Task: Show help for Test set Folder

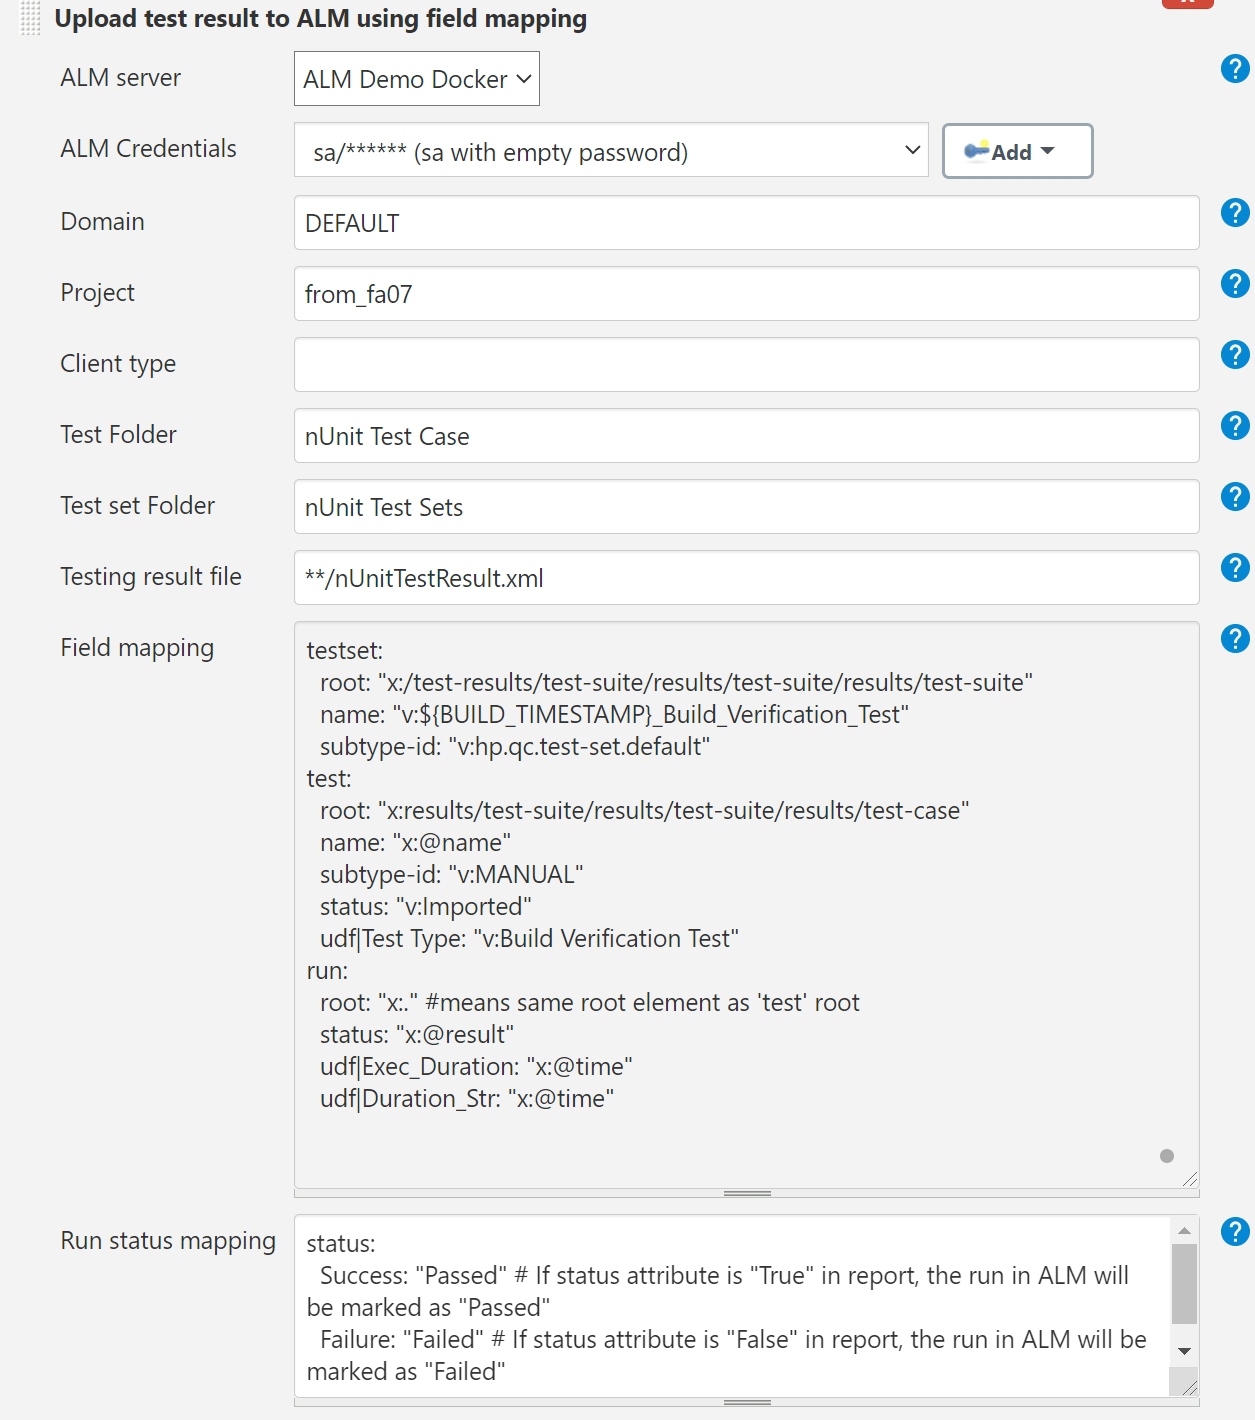Action: (1235, 497)
